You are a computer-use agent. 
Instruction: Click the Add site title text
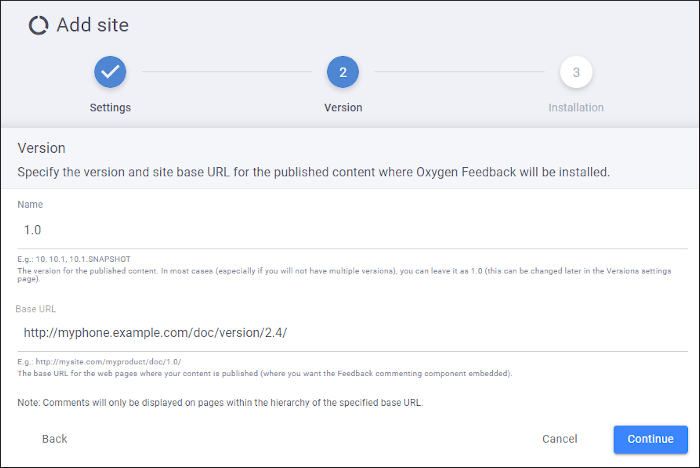click(x=92, y=25)
